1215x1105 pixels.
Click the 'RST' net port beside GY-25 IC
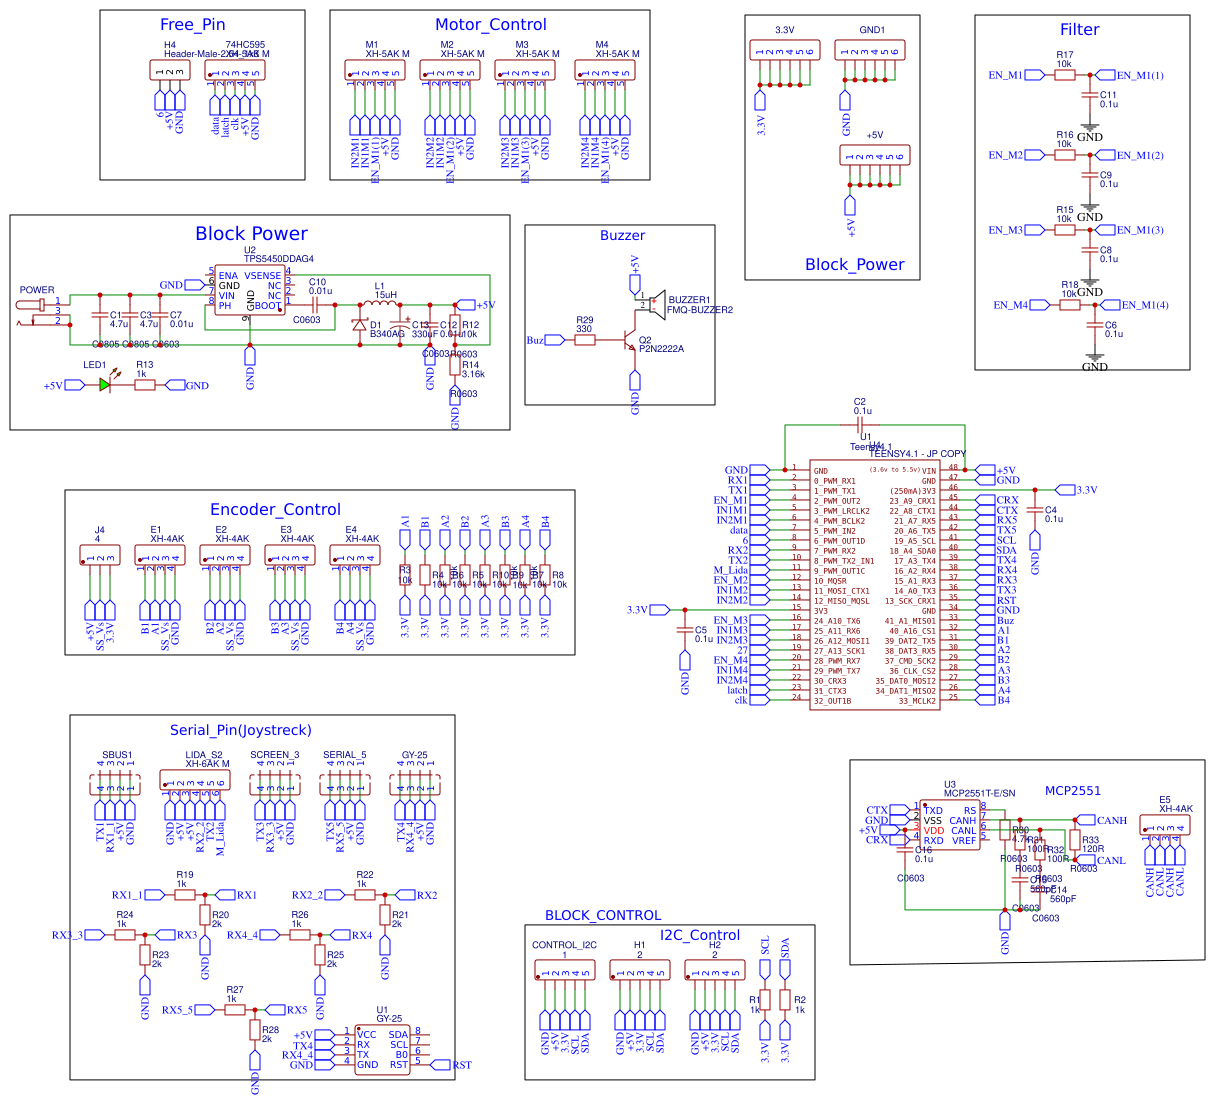pyautogui.click(x=452, y=1065)
